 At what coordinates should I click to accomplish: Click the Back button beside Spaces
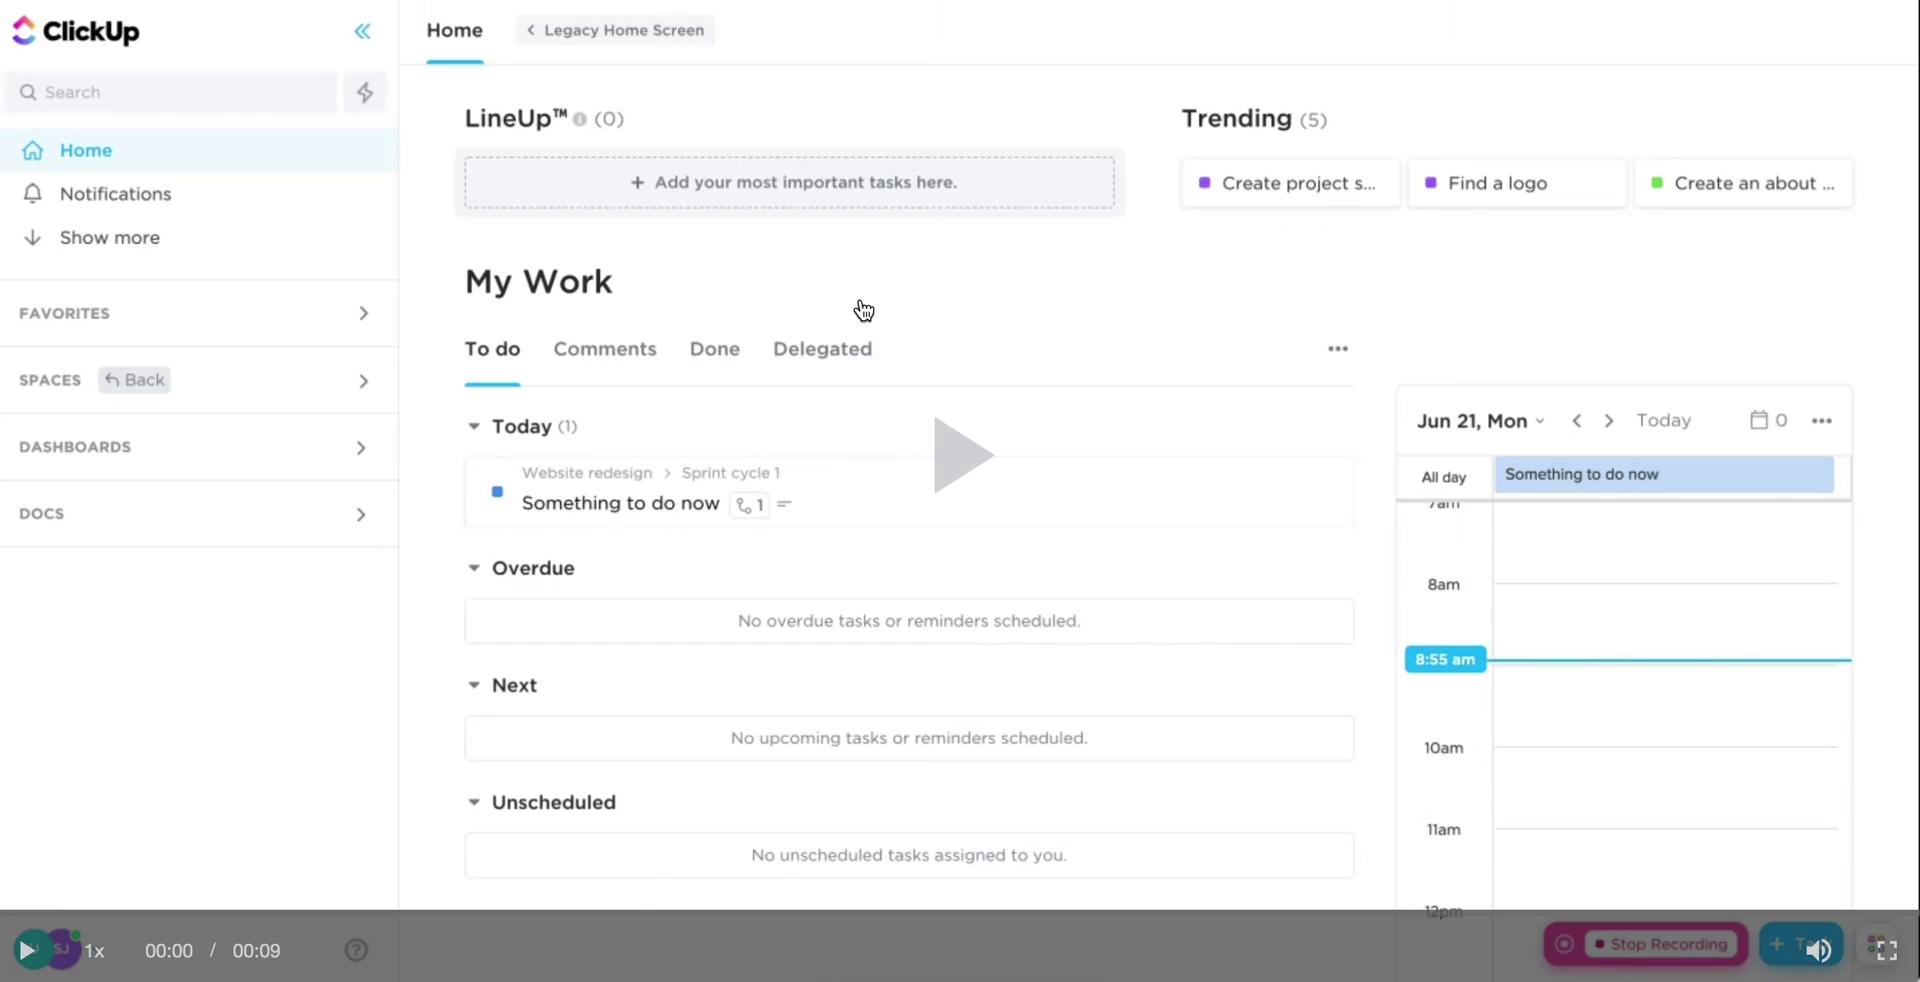pyautogui.click(x=134, y=380)
